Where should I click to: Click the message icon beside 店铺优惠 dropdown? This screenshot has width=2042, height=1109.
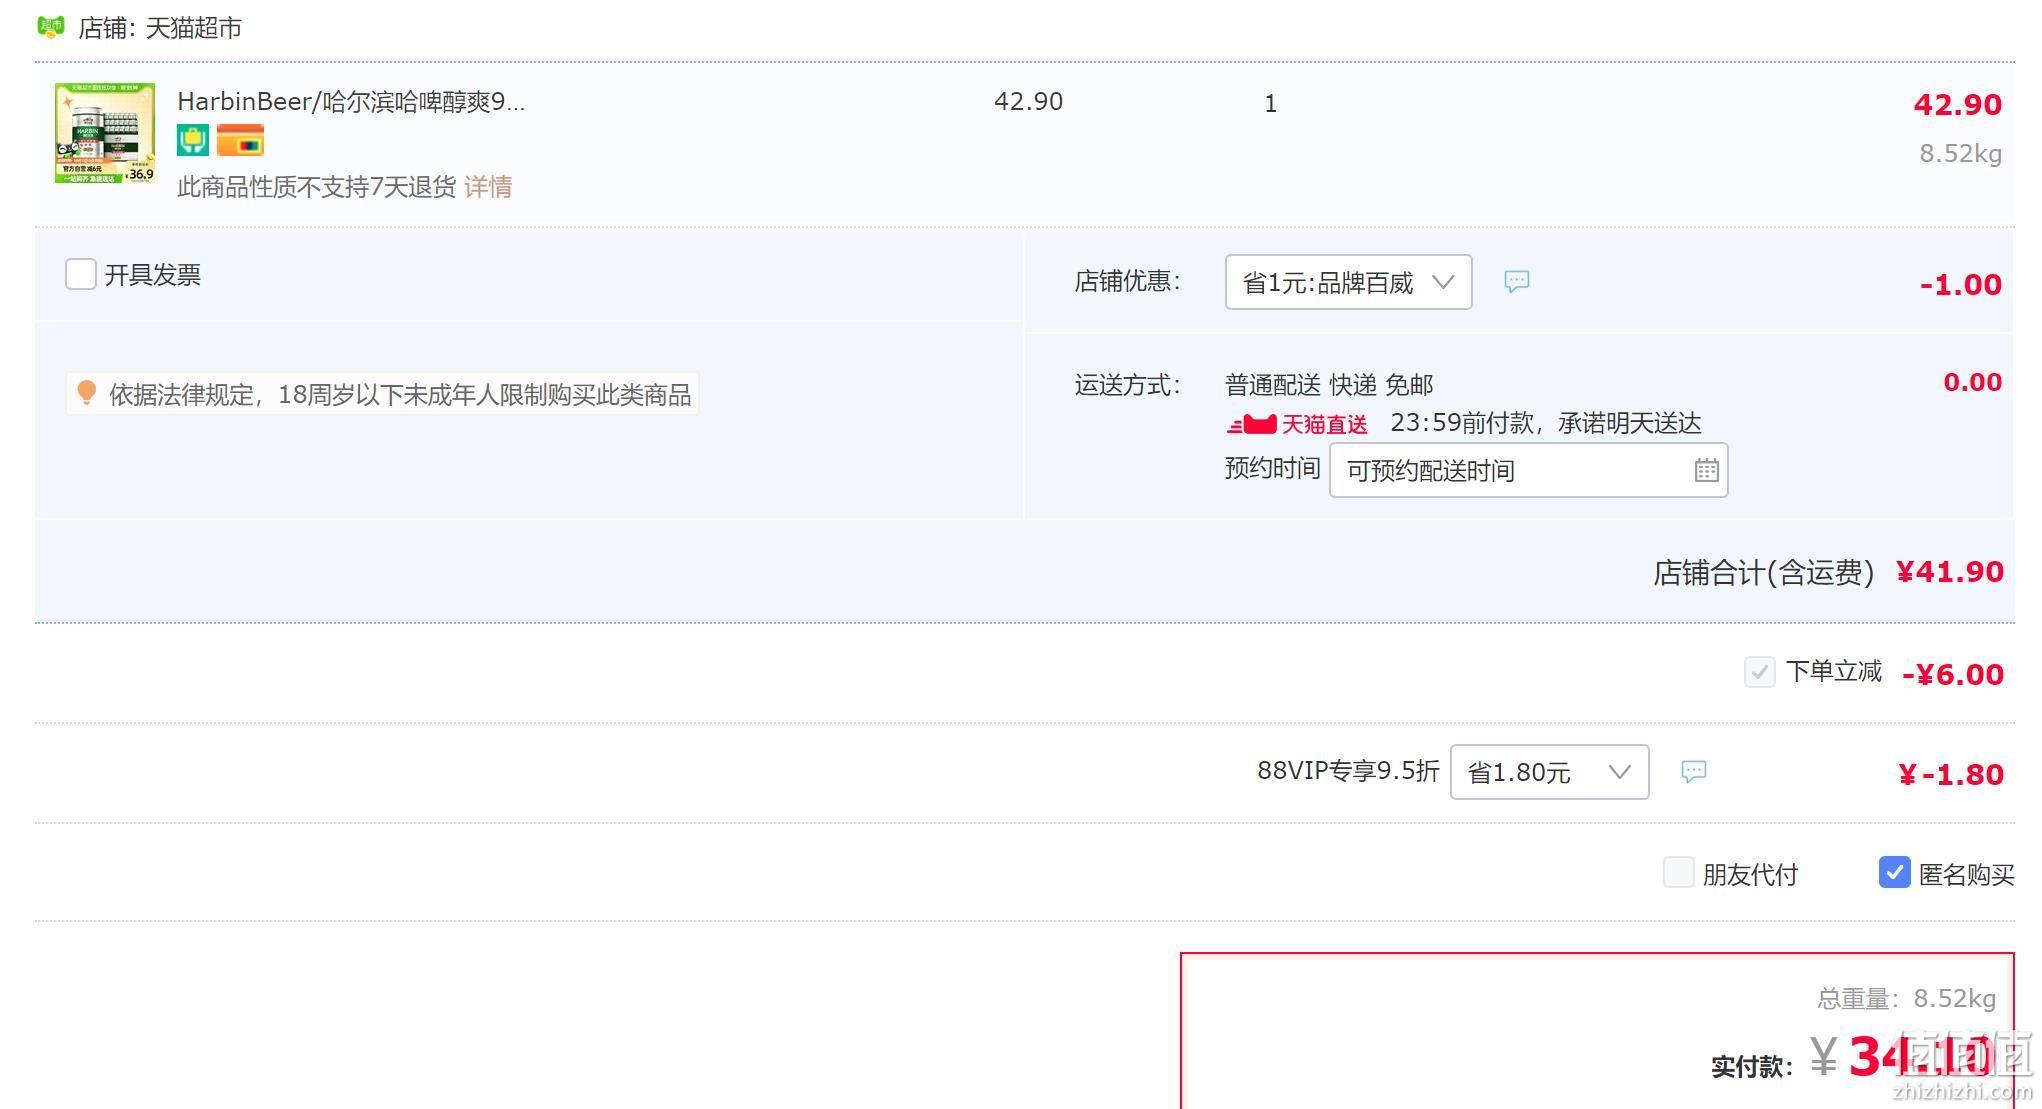[x=1517, y=281]
